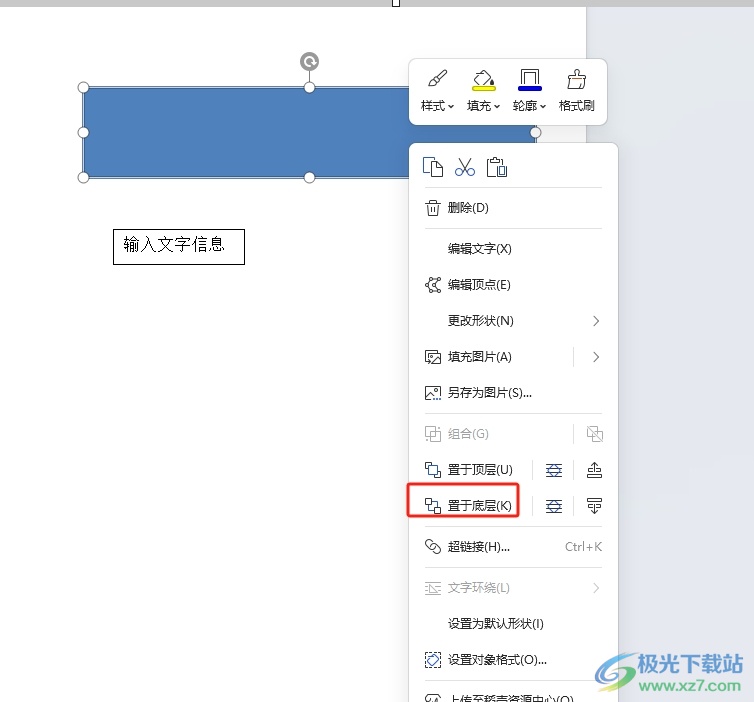Choose 编辑顶点(E) menu item

[x=513, y=285]
